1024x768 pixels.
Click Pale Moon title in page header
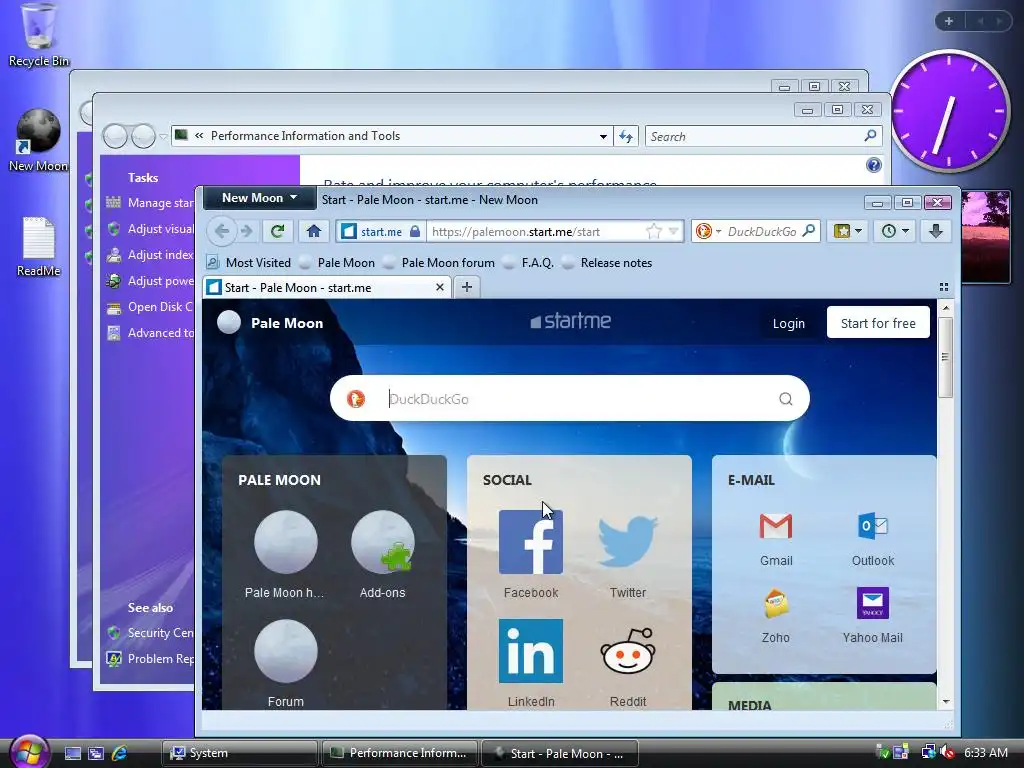(x=287, y=323)
